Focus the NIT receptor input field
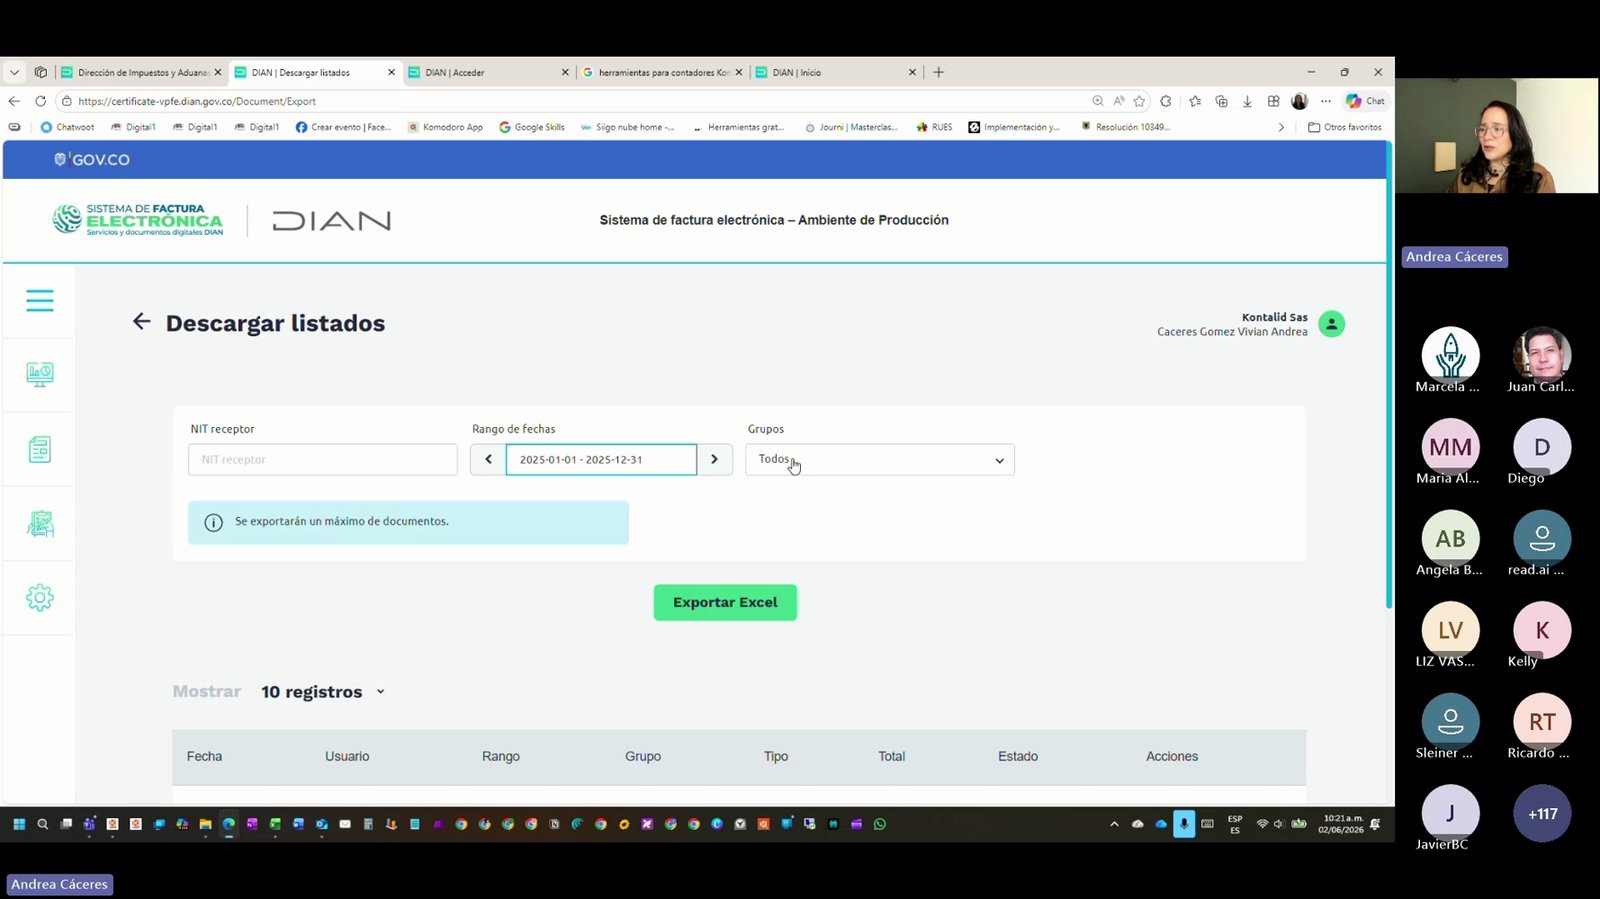Screen dimensions: 1600x899 [x=323, y=460]
